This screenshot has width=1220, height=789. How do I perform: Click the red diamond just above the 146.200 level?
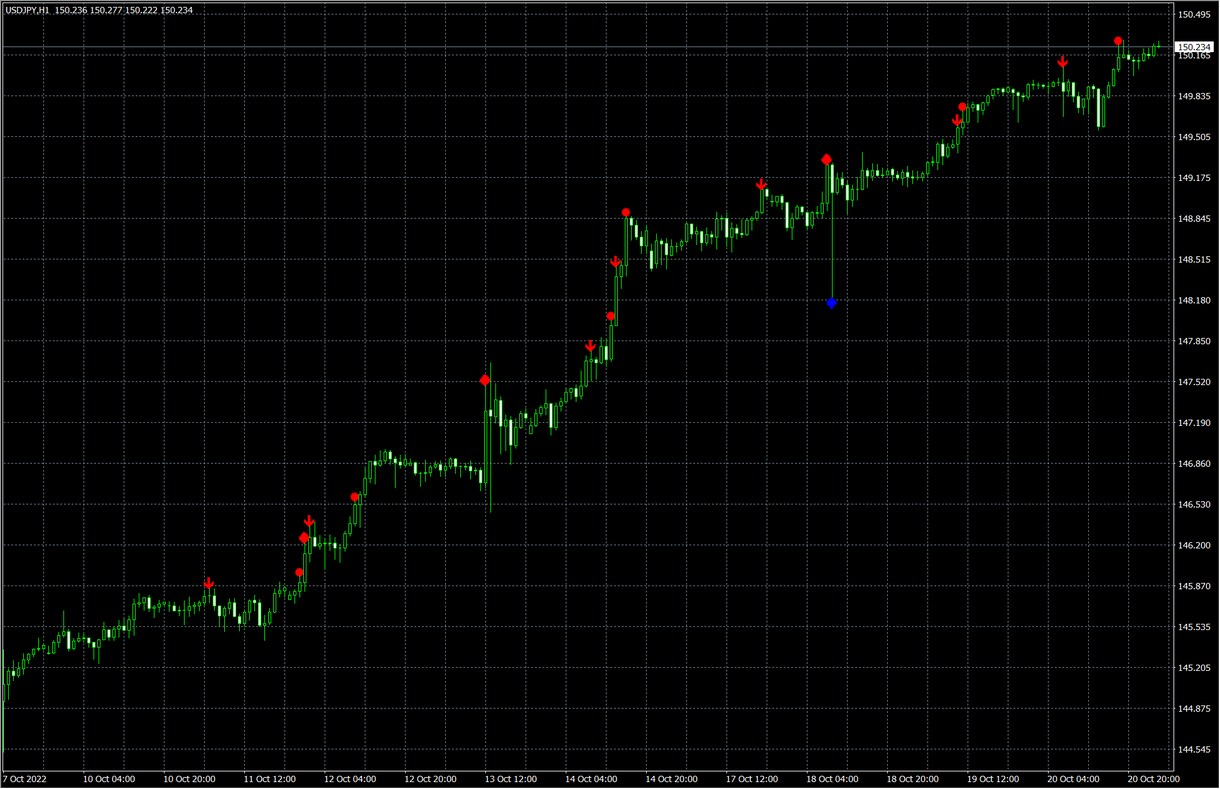coord(304,538)
